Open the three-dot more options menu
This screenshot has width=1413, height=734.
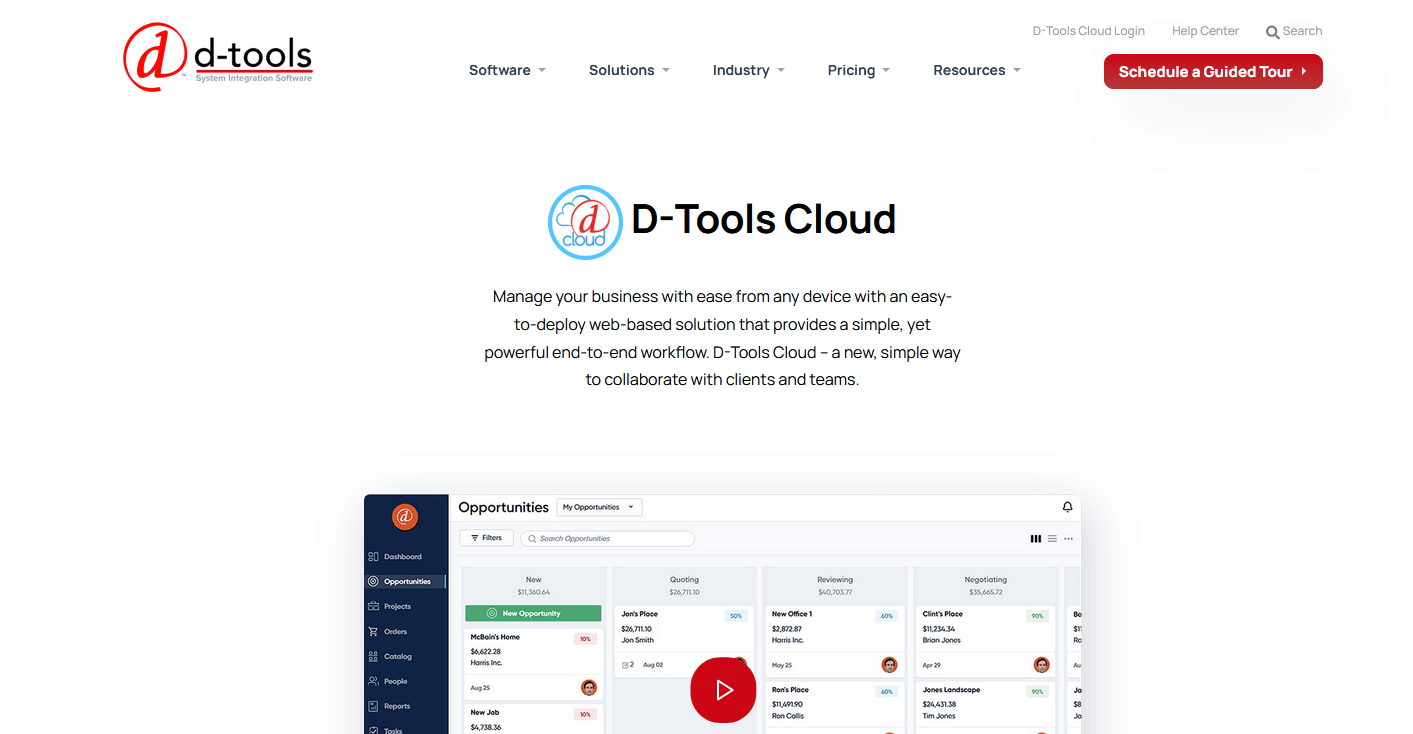(x=1069, y=539)
